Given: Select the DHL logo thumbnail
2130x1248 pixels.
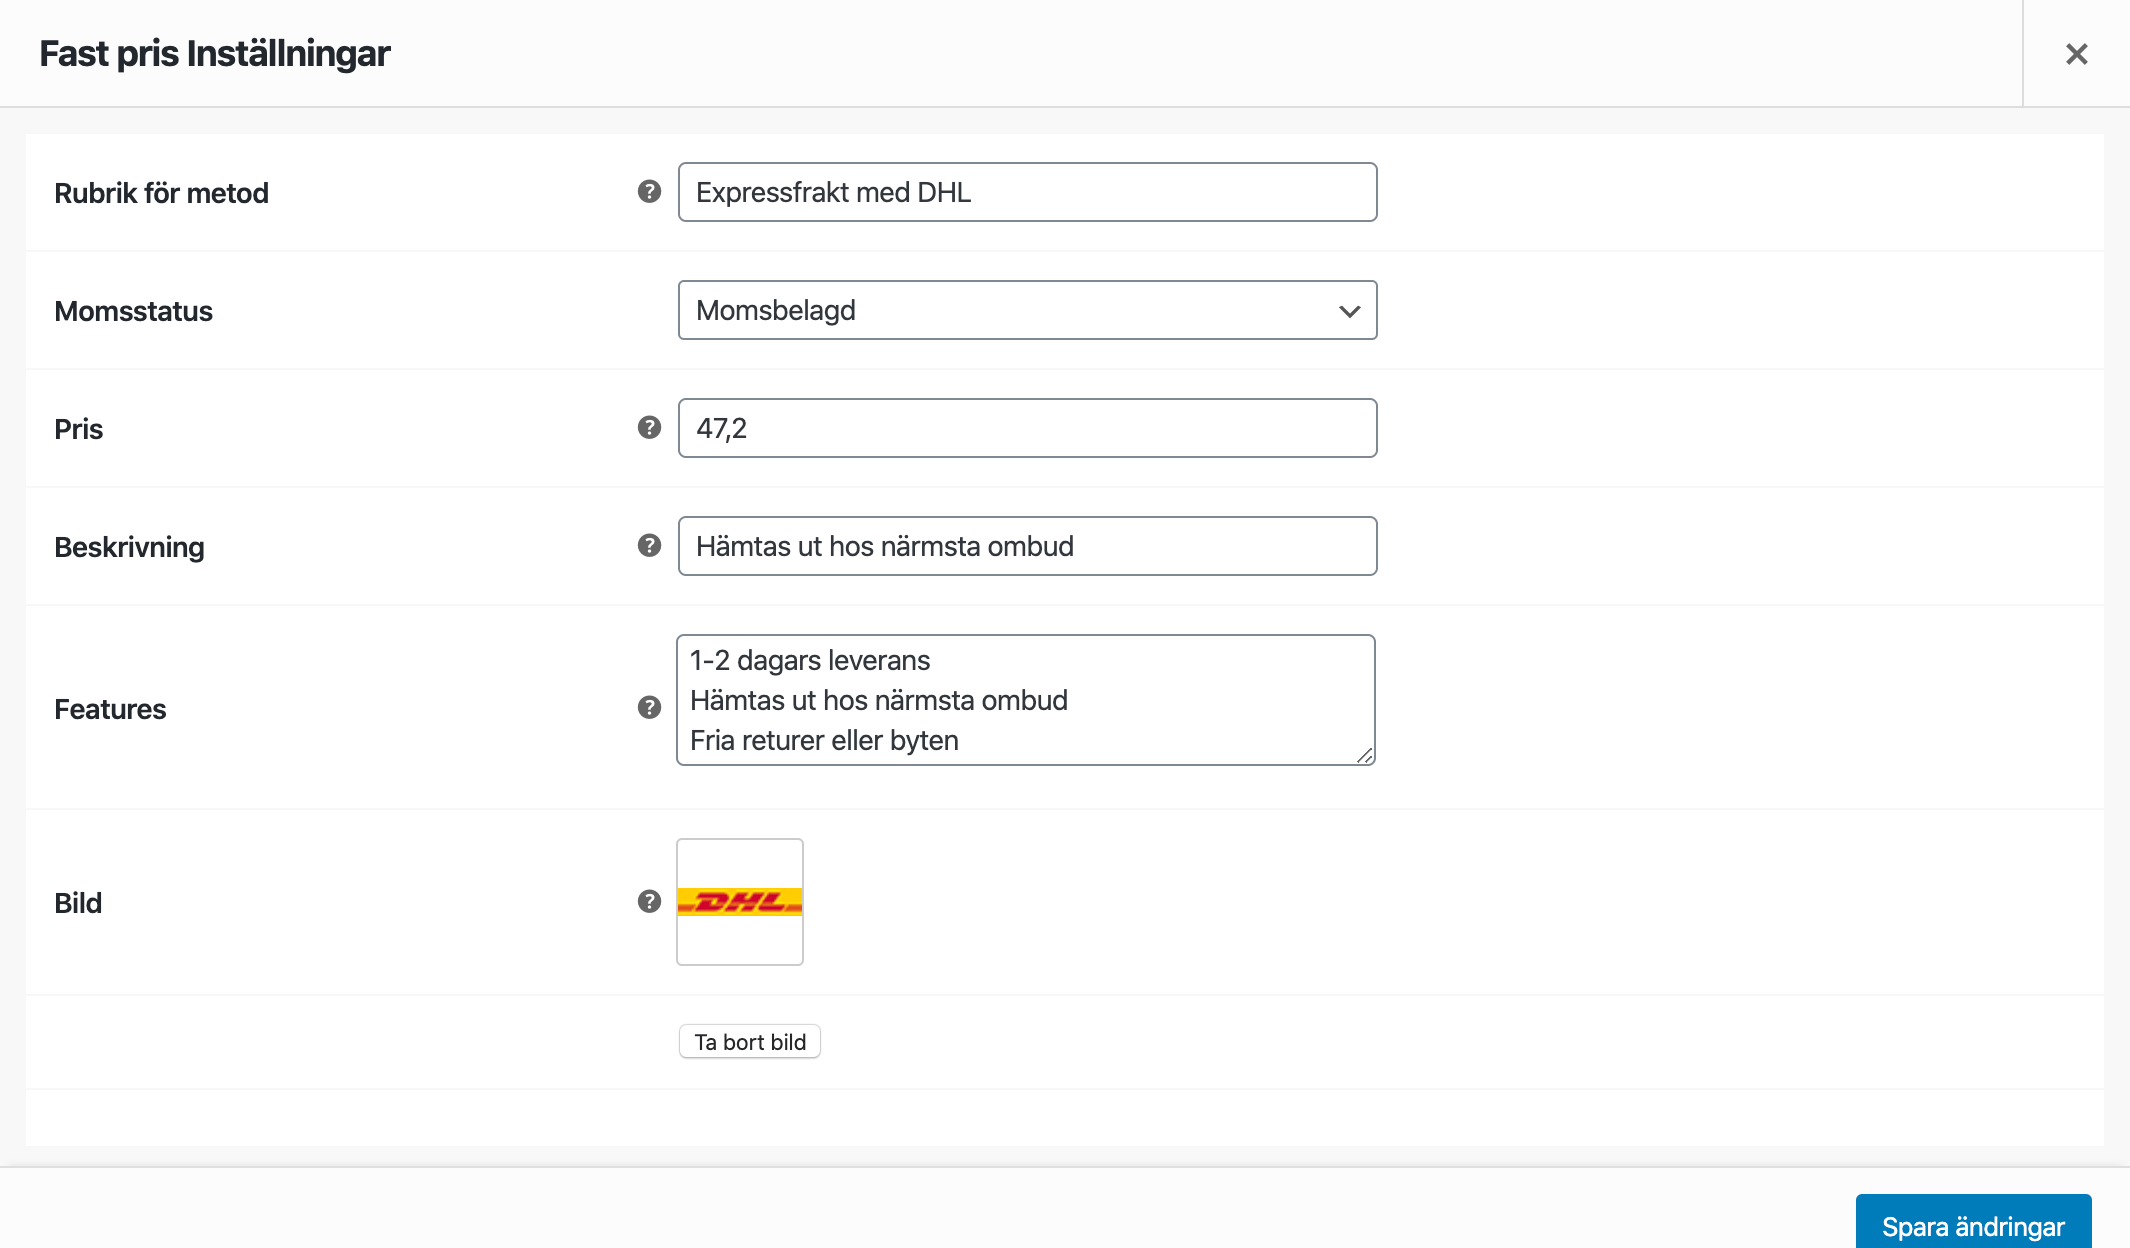Looking at the screenshot, I should point(740,902).
